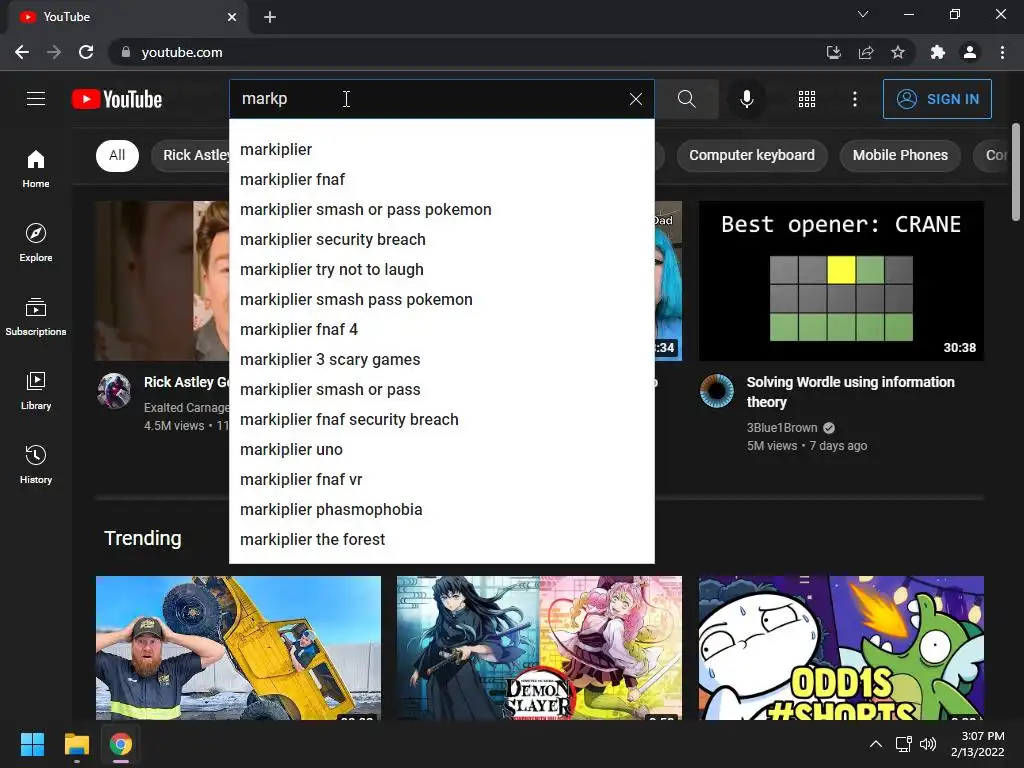Image resolution: width=1024 pixels, height=768 pixels.
Task: Open YouTube settings three-dot menu
Action: (x=855, y=99)
